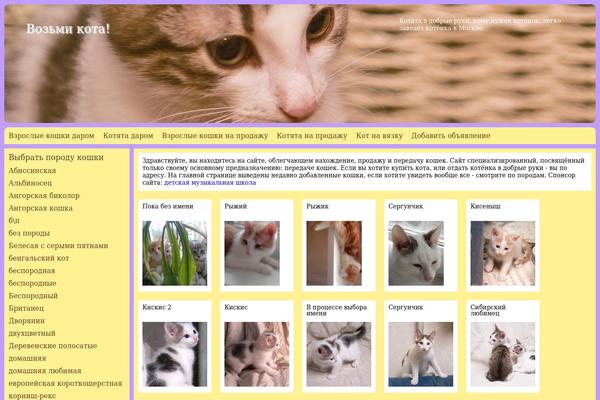Screen dimensions: 600x400
Task: Open 'Сибирский любимец' cats photo
Action: pyautogui.click(x=502, y=354)
